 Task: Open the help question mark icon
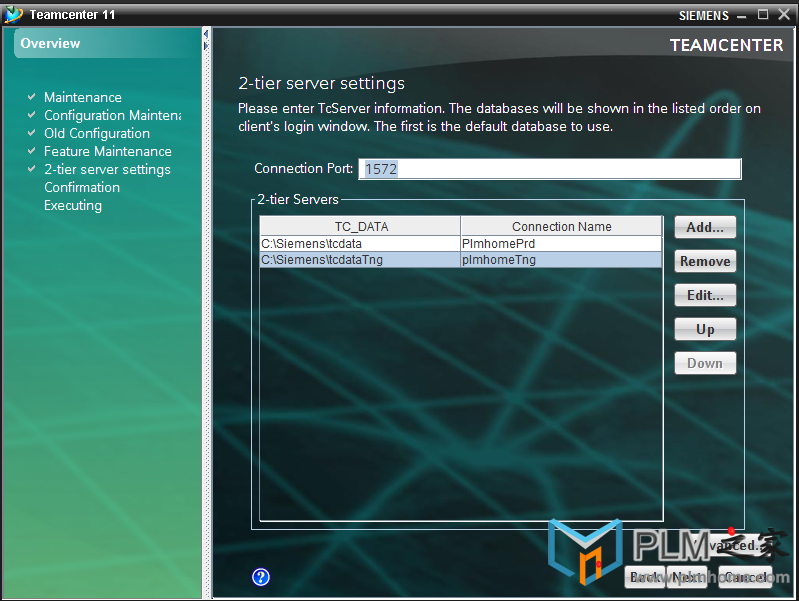click(261, 577)
